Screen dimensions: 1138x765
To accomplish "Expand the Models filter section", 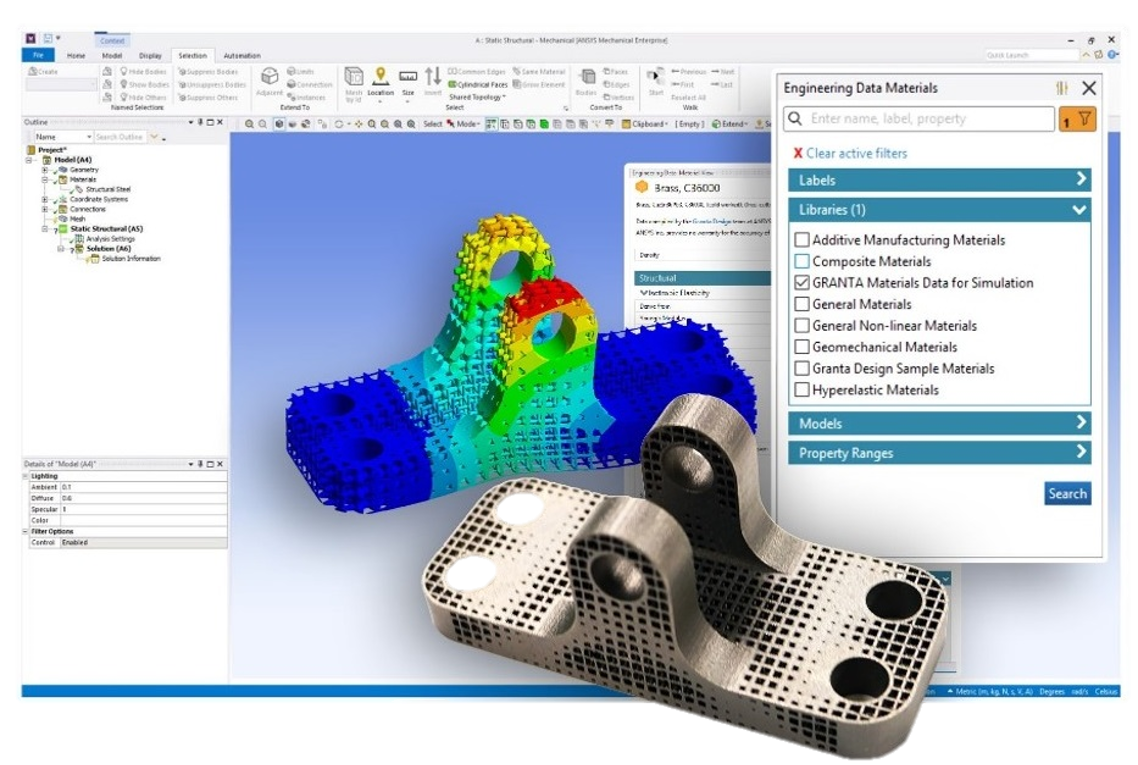I will [939, 423].
